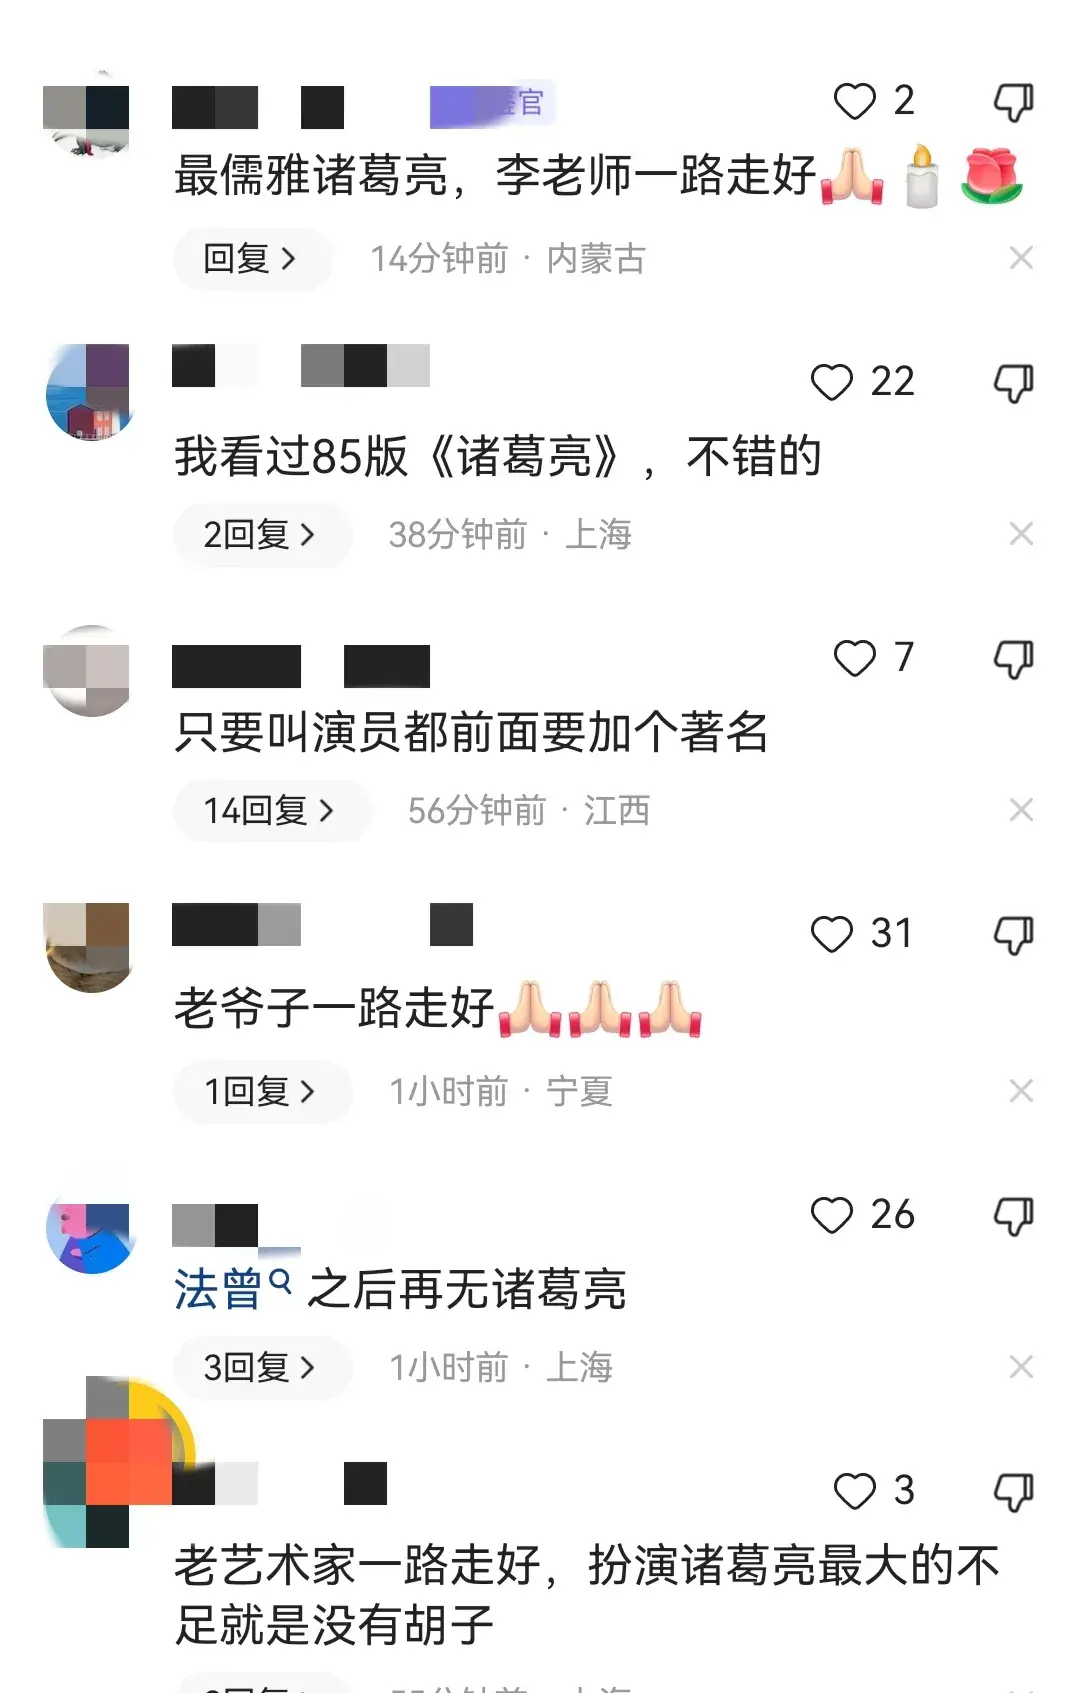Viewport: 1088px width, 1693px height.
Task: Dismiss the 38分钟前 上海 comment
Action: (1021, 534)
